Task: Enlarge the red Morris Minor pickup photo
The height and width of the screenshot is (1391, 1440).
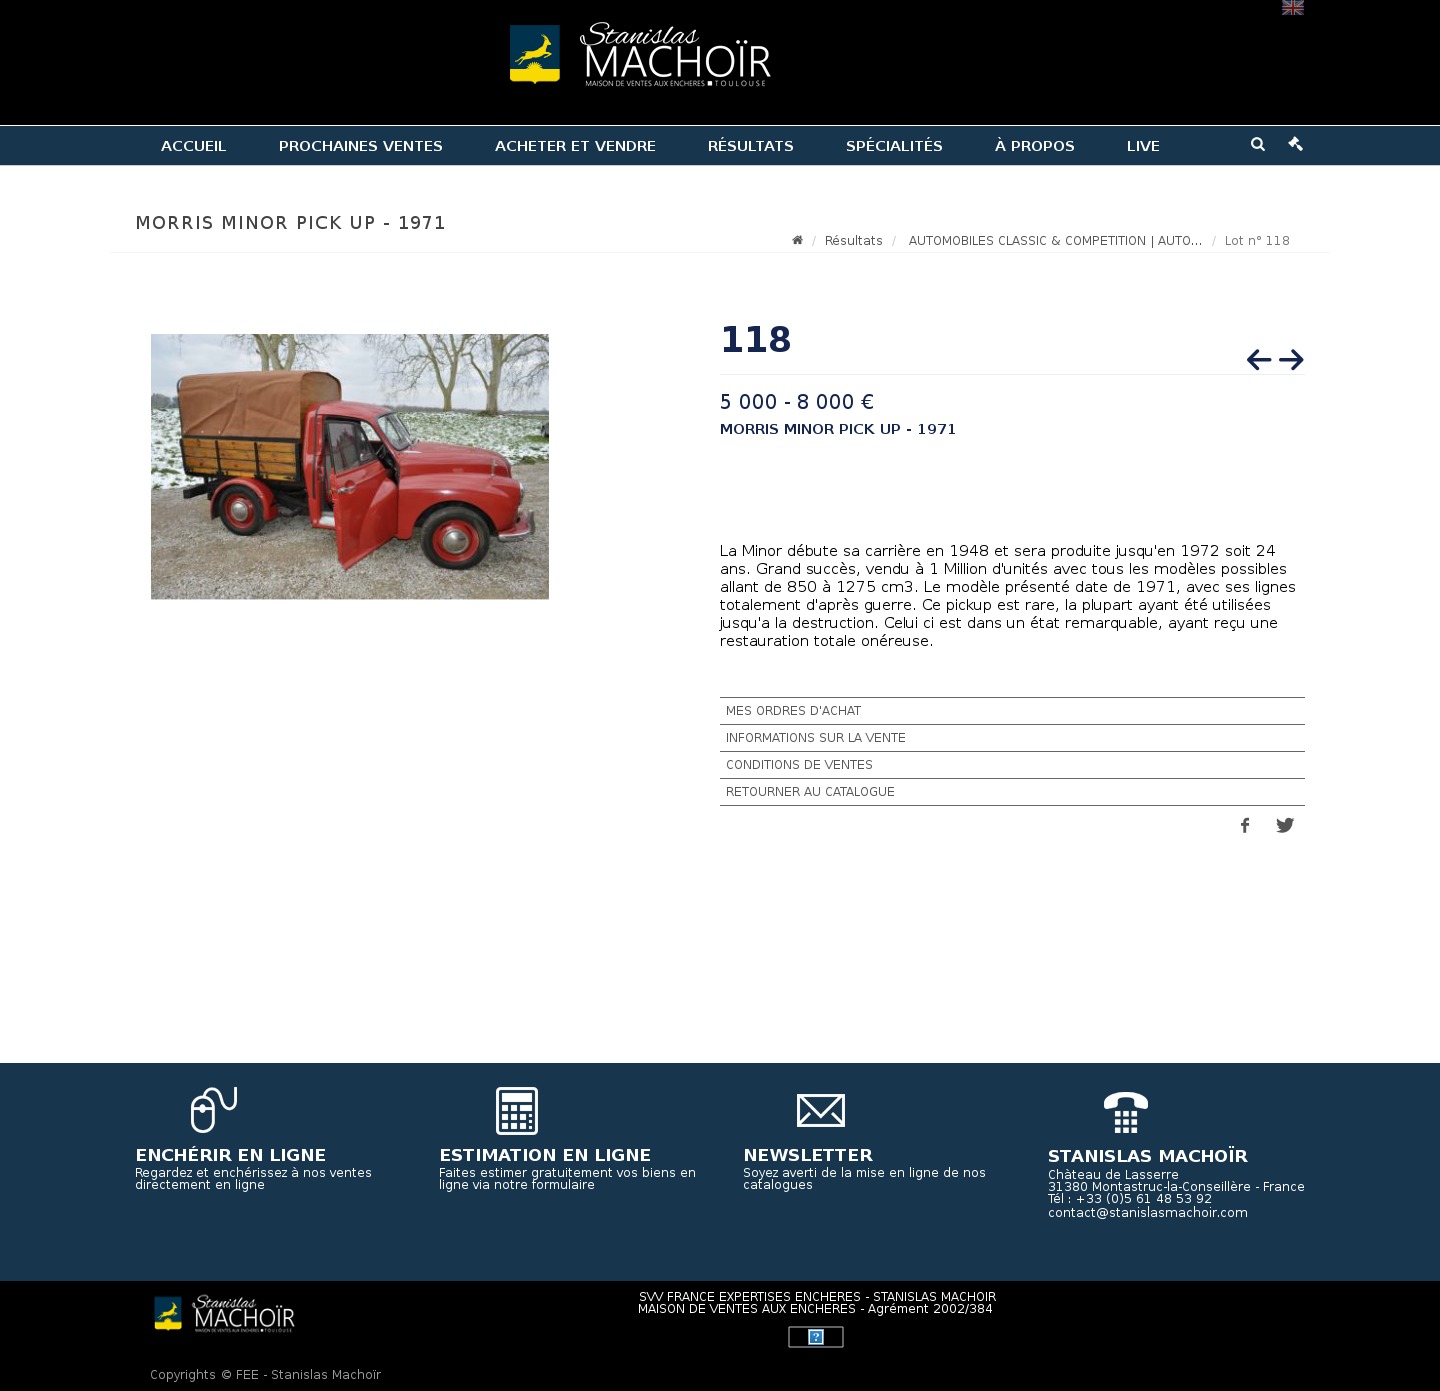Action: (x=350, y=467)
